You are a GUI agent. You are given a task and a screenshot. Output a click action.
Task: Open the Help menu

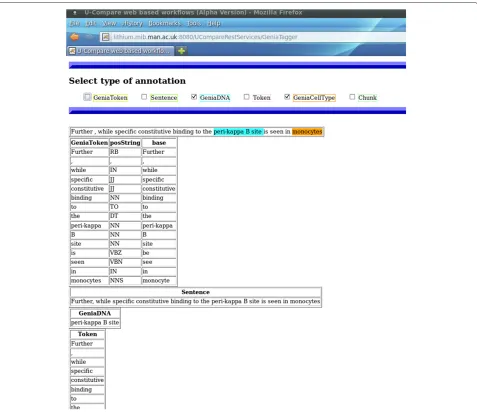click(x=214, y=23)
